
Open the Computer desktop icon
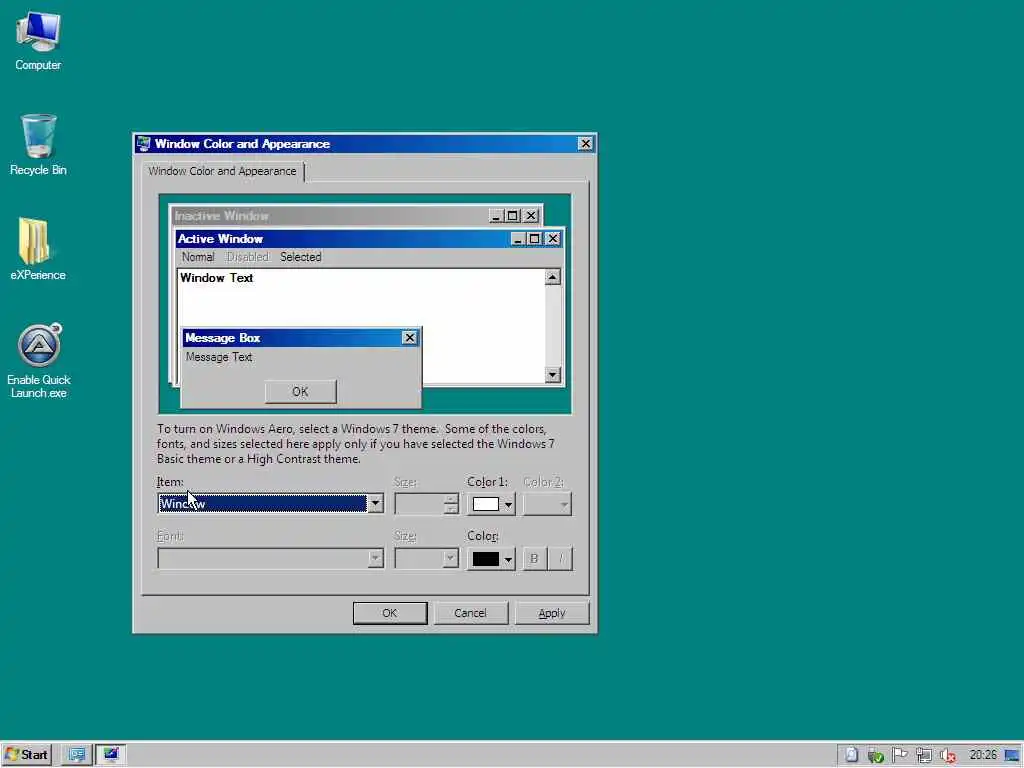[x=38, y=40]
